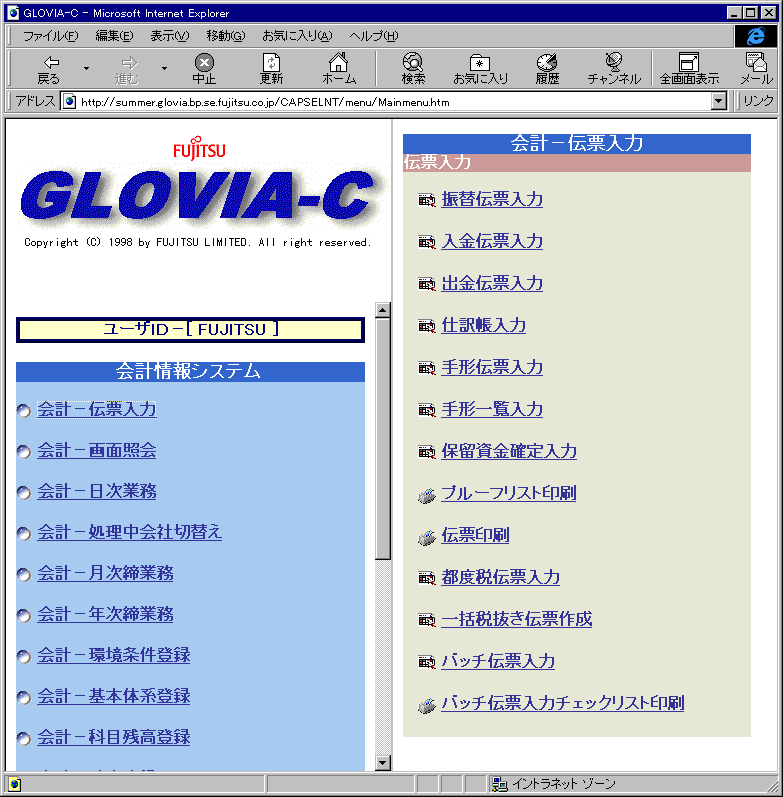Click the Forward (進む) toolbar button
Screen dimensions: 783x797
[x=128, y=69]
